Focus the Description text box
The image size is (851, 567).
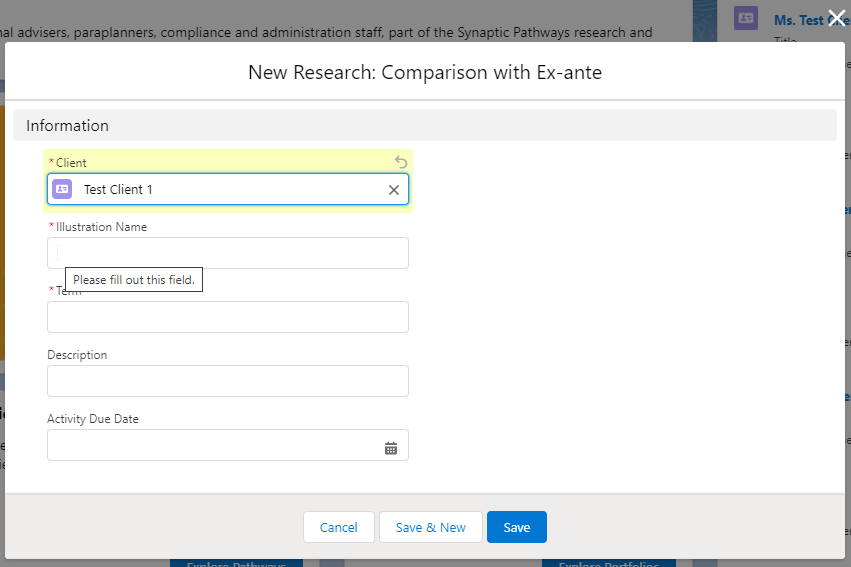tap(228, 381)
